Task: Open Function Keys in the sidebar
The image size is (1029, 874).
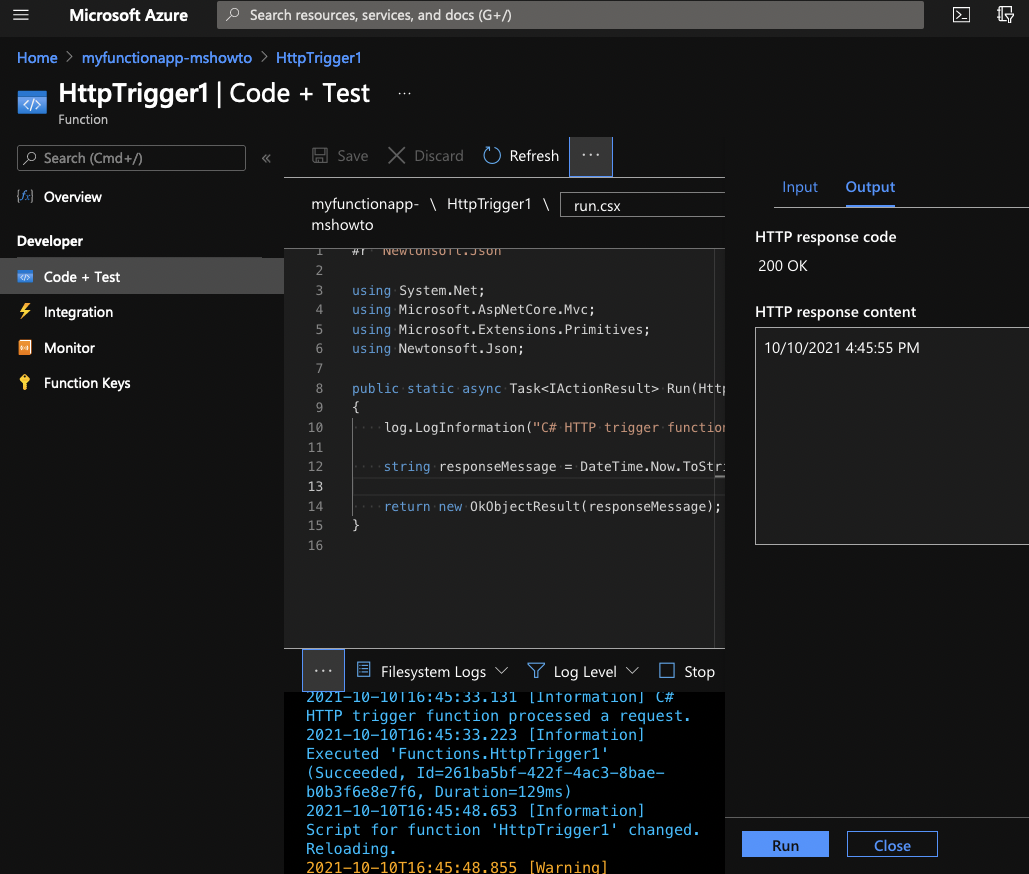Action: click(87, 383)
